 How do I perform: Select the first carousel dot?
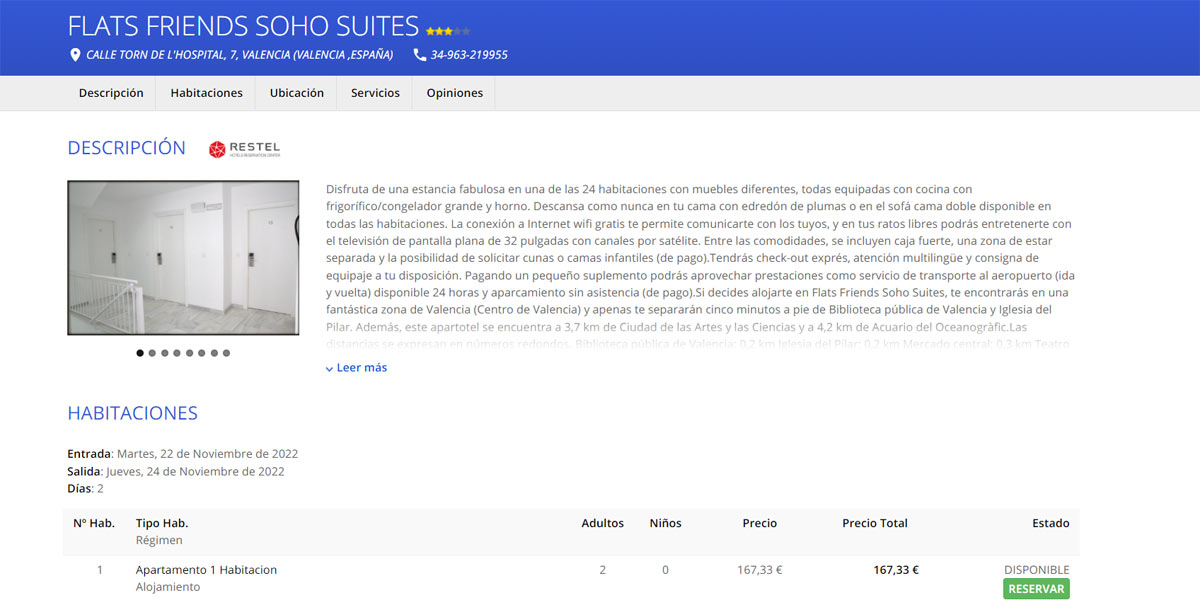coord(140,353)
